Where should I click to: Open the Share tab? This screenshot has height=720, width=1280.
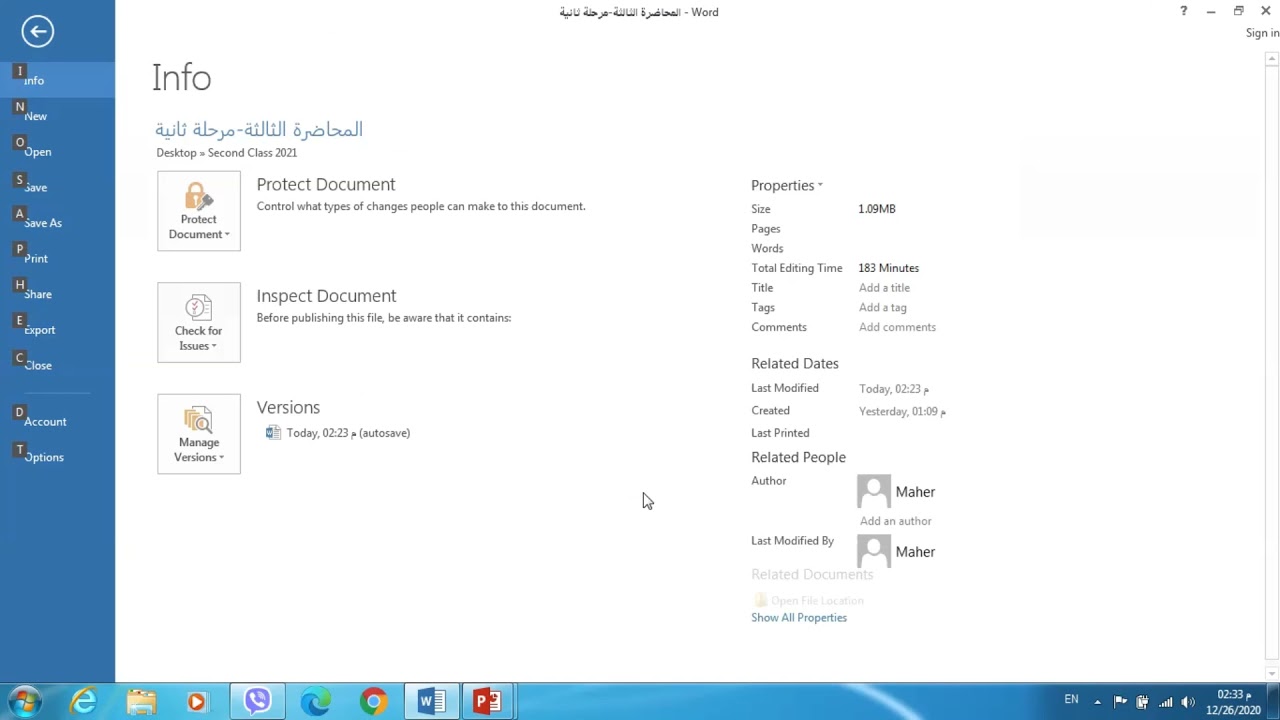[57, 294]
